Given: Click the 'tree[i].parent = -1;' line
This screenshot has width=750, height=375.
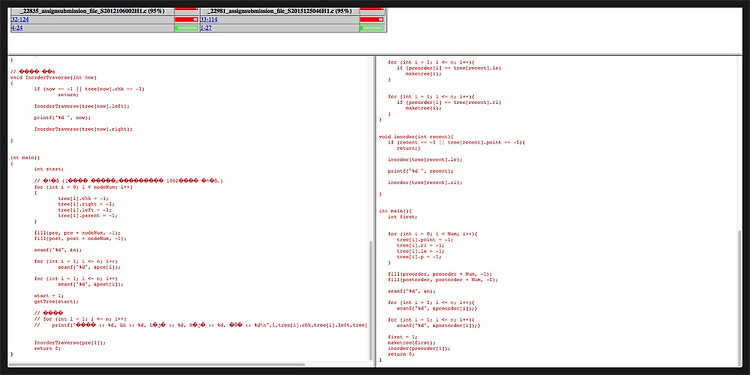Looking at the screenshot, I should 88,216.
